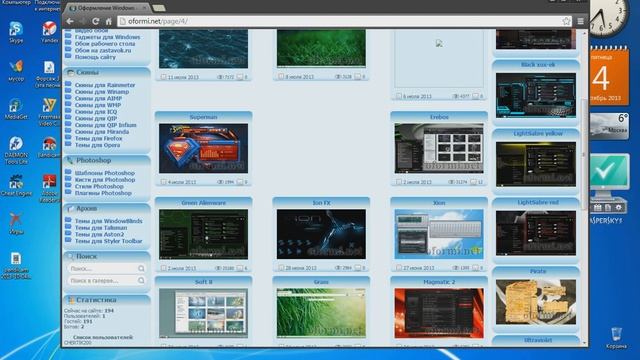The width and height of the screenshot is (640, 360).
Task: Open Темы для WindowBlinds link
Action: pos(109,221)
